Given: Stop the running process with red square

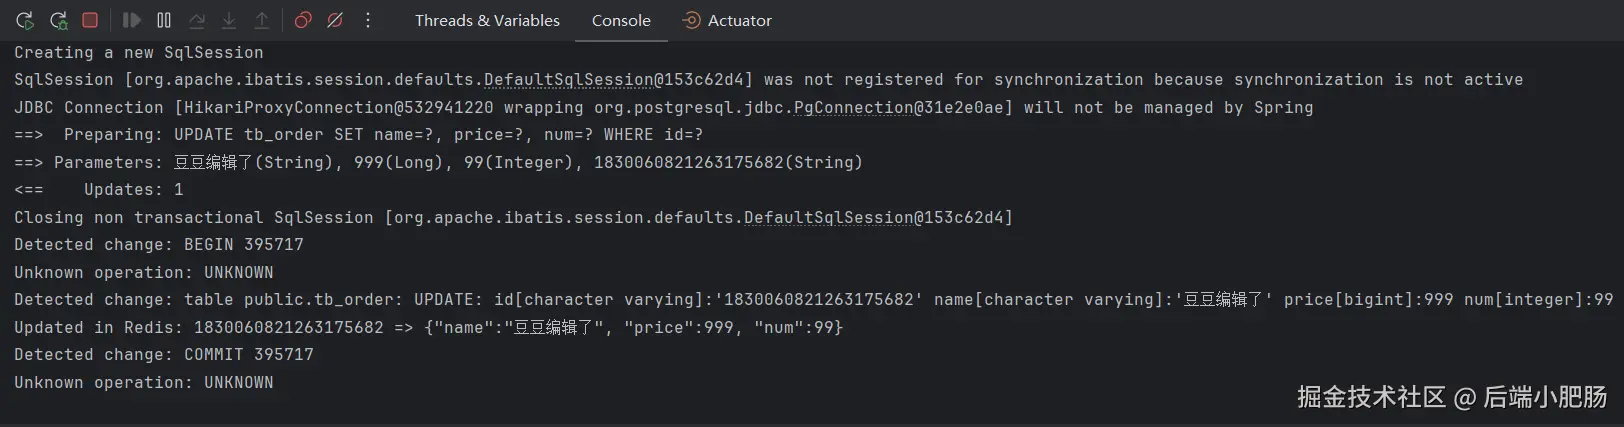Looking at the screenshot, I should (x=90, y=20).
